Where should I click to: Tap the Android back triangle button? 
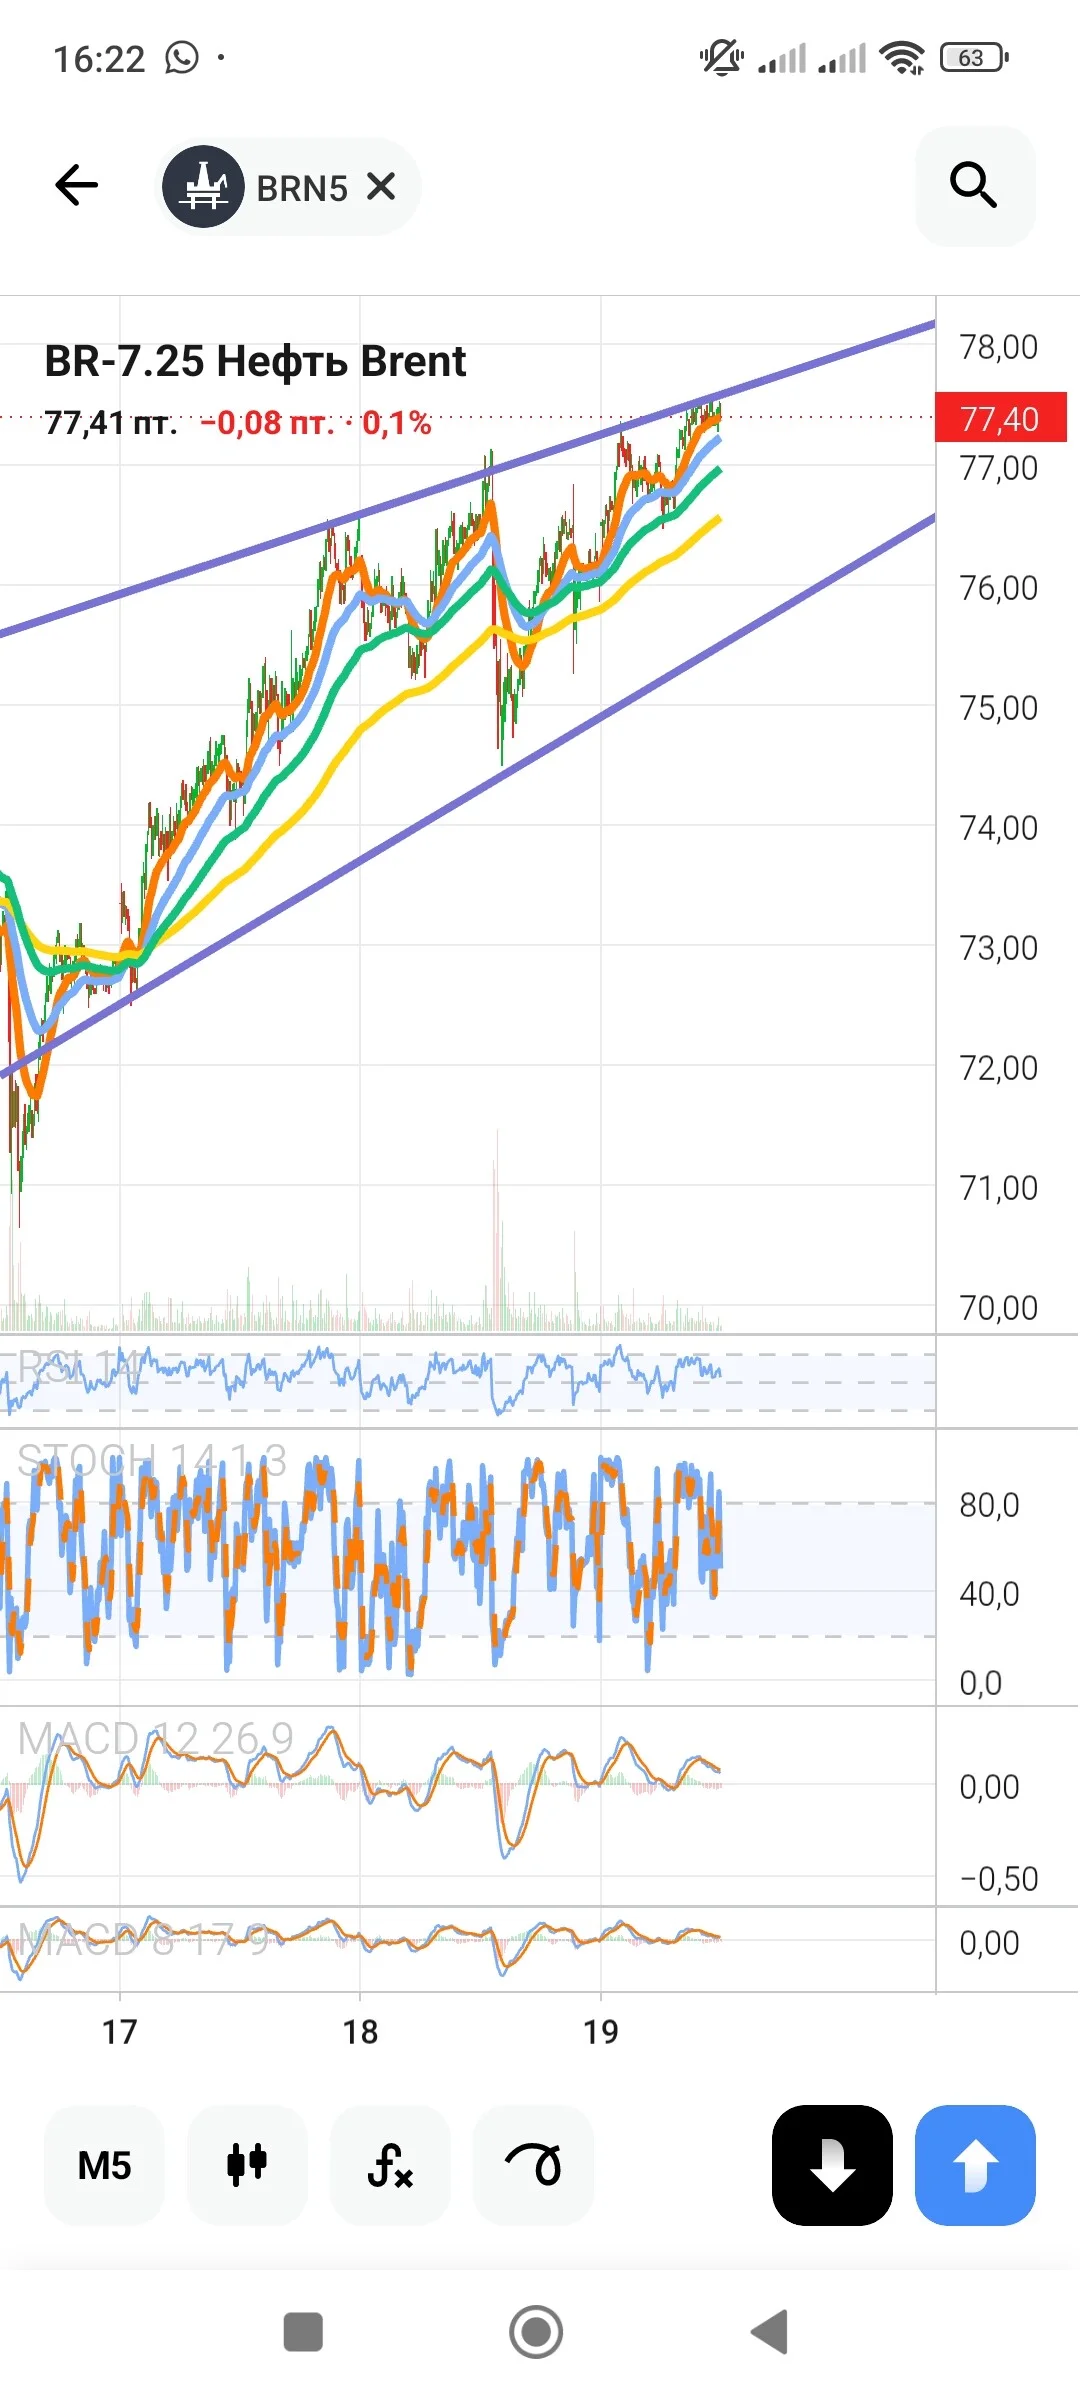(770, 2333)
